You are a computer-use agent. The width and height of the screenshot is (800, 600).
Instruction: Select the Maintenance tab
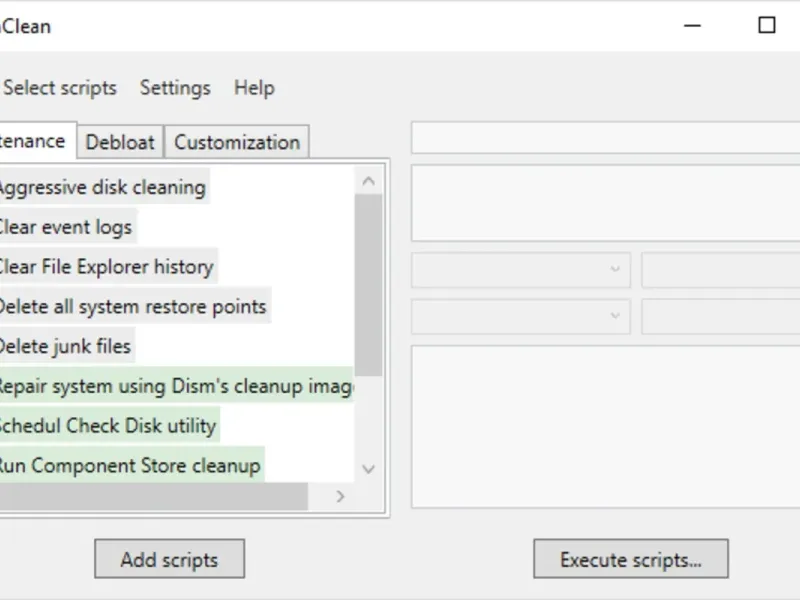click(x=34, y=141)
